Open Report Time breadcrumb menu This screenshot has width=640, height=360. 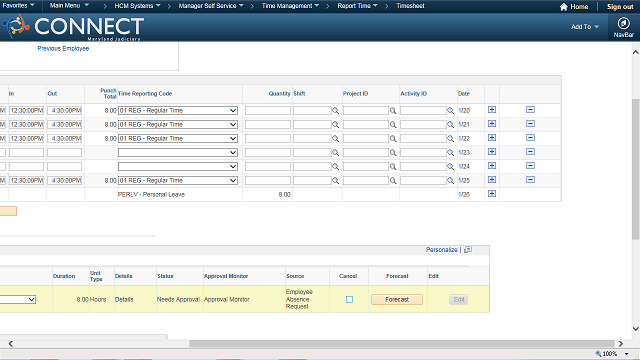click(x=357, y=6)
